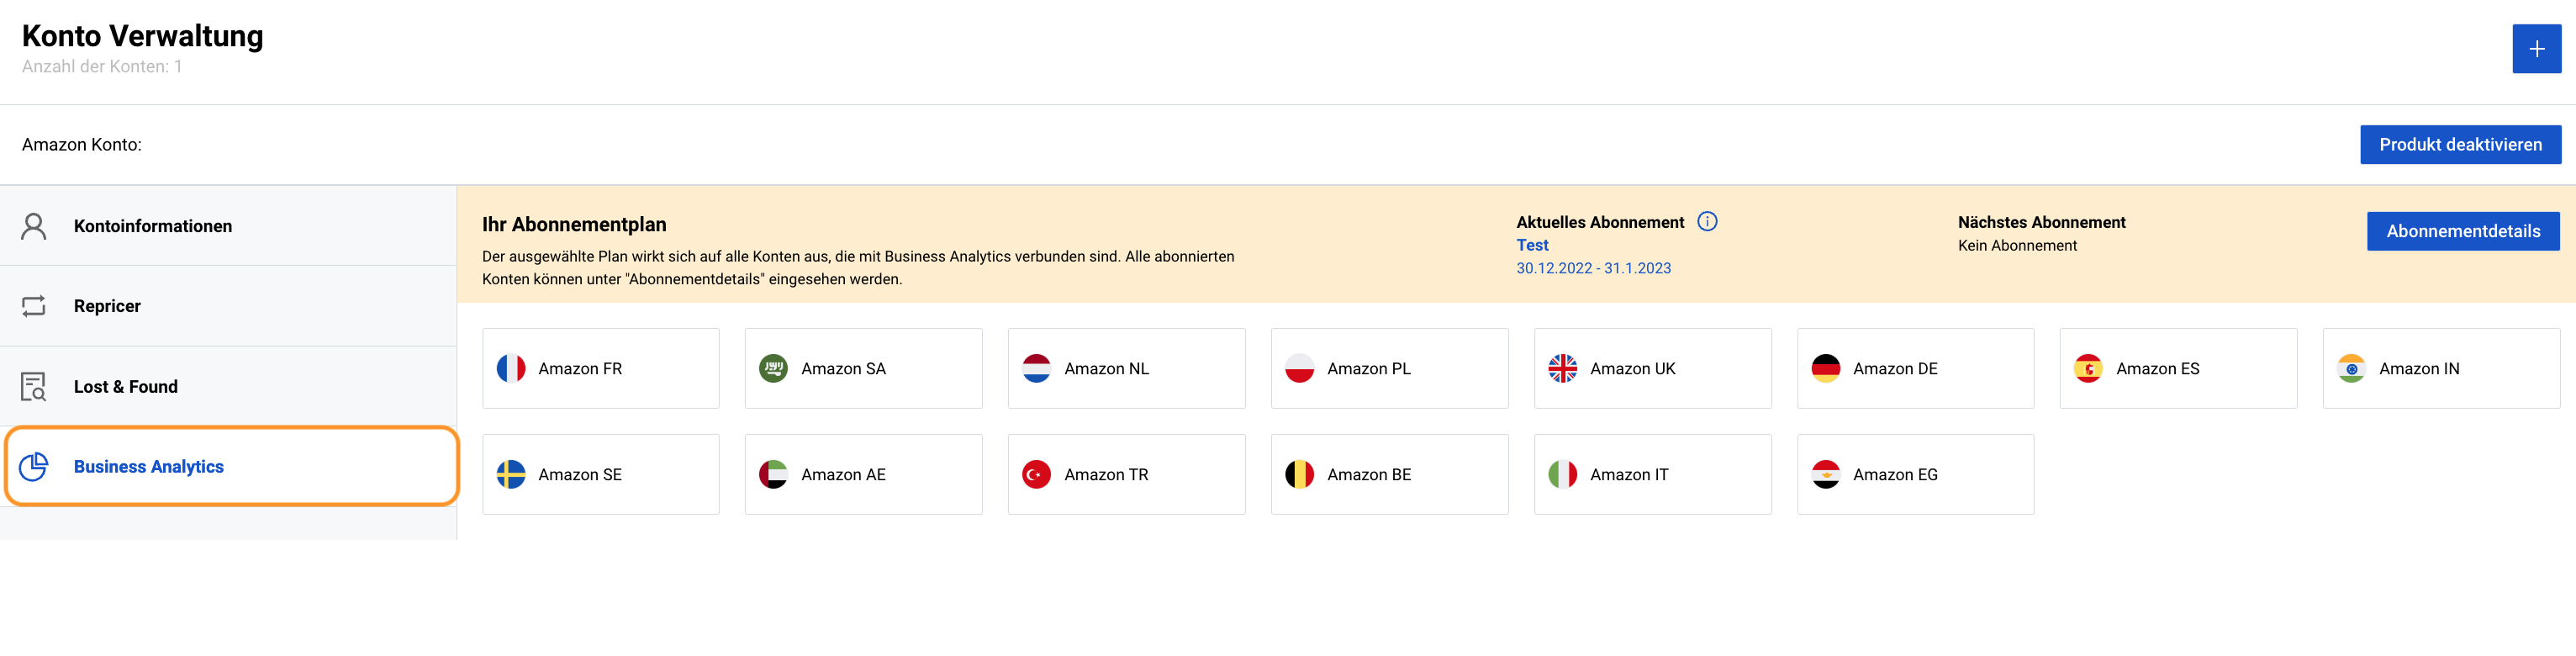Click the Lost & Found document icon
The image size is (2576, 656).
click(x=34, y=387)
